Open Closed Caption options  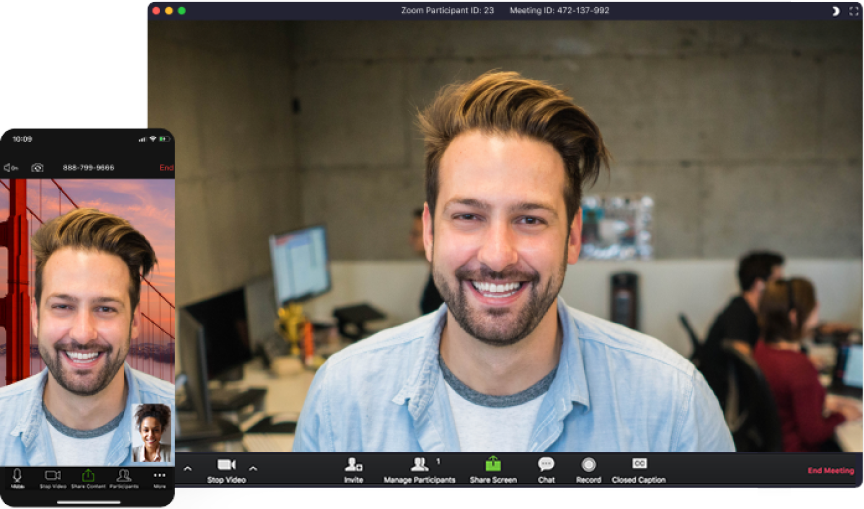[x=639, y=471]
